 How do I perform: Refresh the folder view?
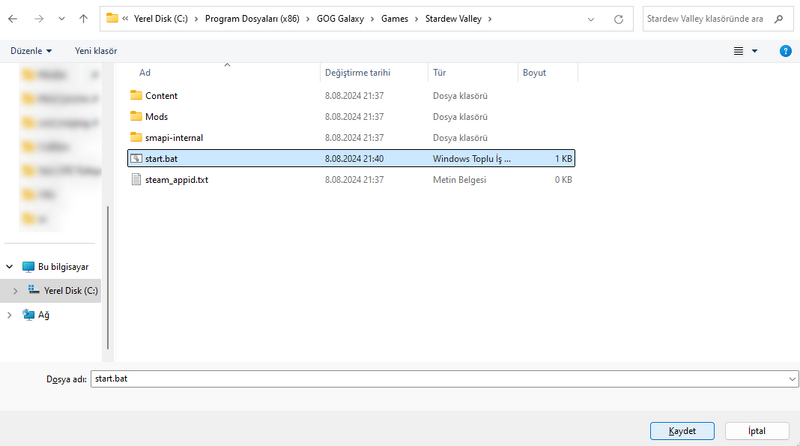[618, 19]
